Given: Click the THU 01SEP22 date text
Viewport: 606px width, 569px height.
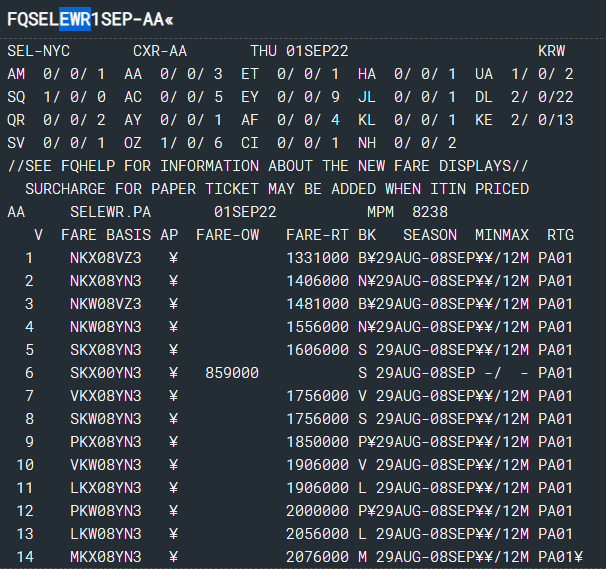Looking at the screenshot, I should tap(300, 51).
